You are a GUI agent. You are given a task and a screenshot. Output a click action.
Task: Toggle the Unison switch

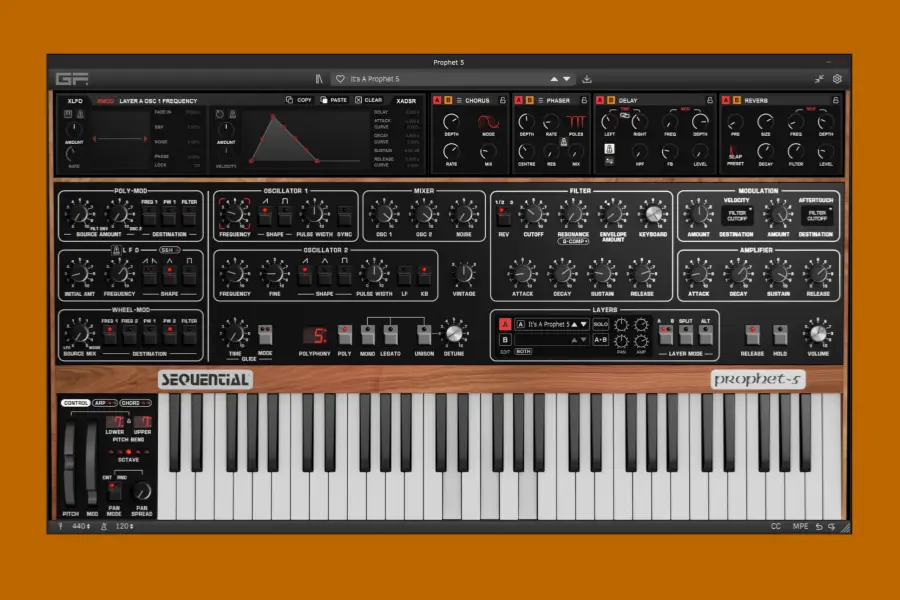click(x=424, y=335)
